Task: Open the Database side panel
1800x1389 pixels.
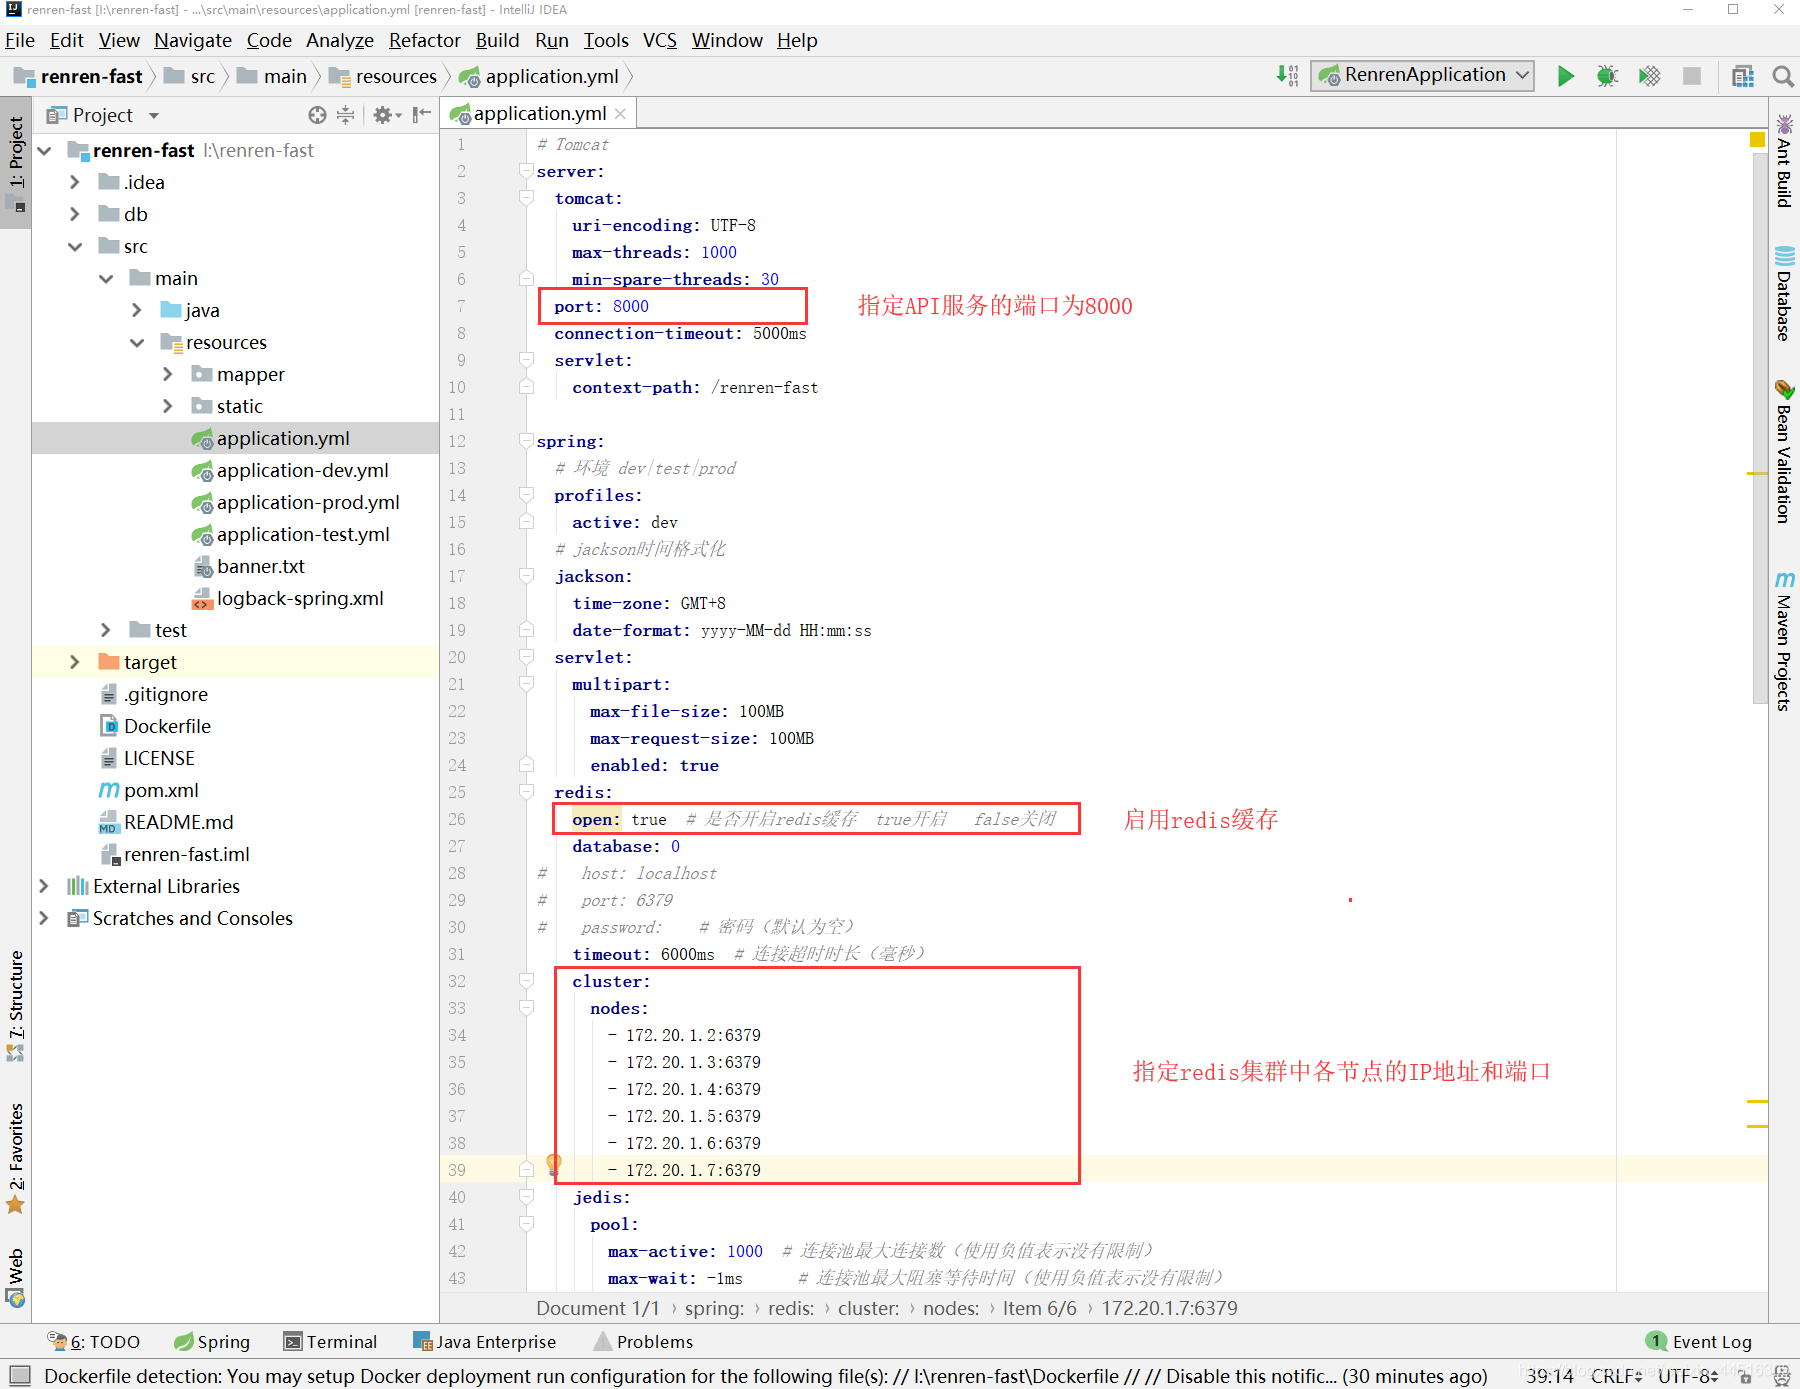Action: pyautogui.click(x=1784, y=293)
